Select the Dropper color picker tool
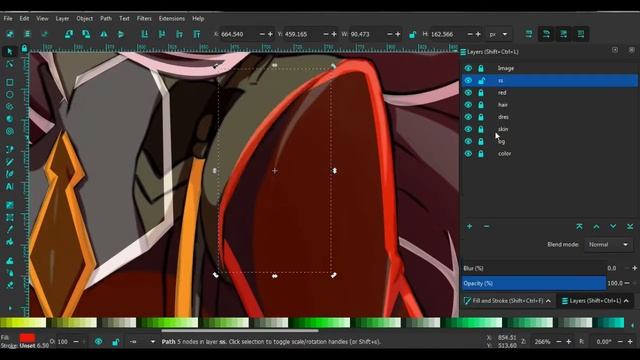 (9, 229)
